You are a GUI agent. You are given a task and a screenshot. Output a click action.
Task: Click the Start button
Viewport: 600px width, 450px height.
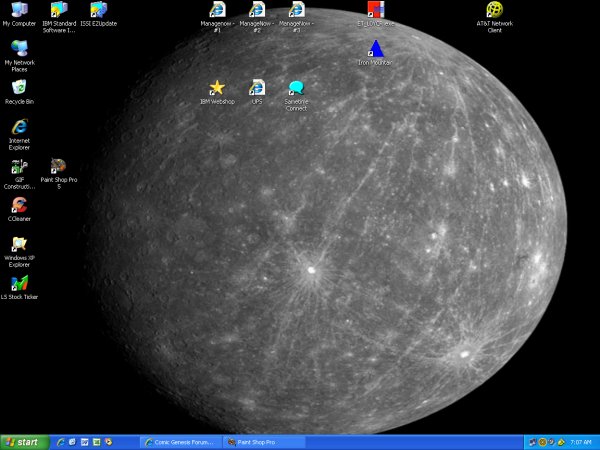(x=25, y=442)
